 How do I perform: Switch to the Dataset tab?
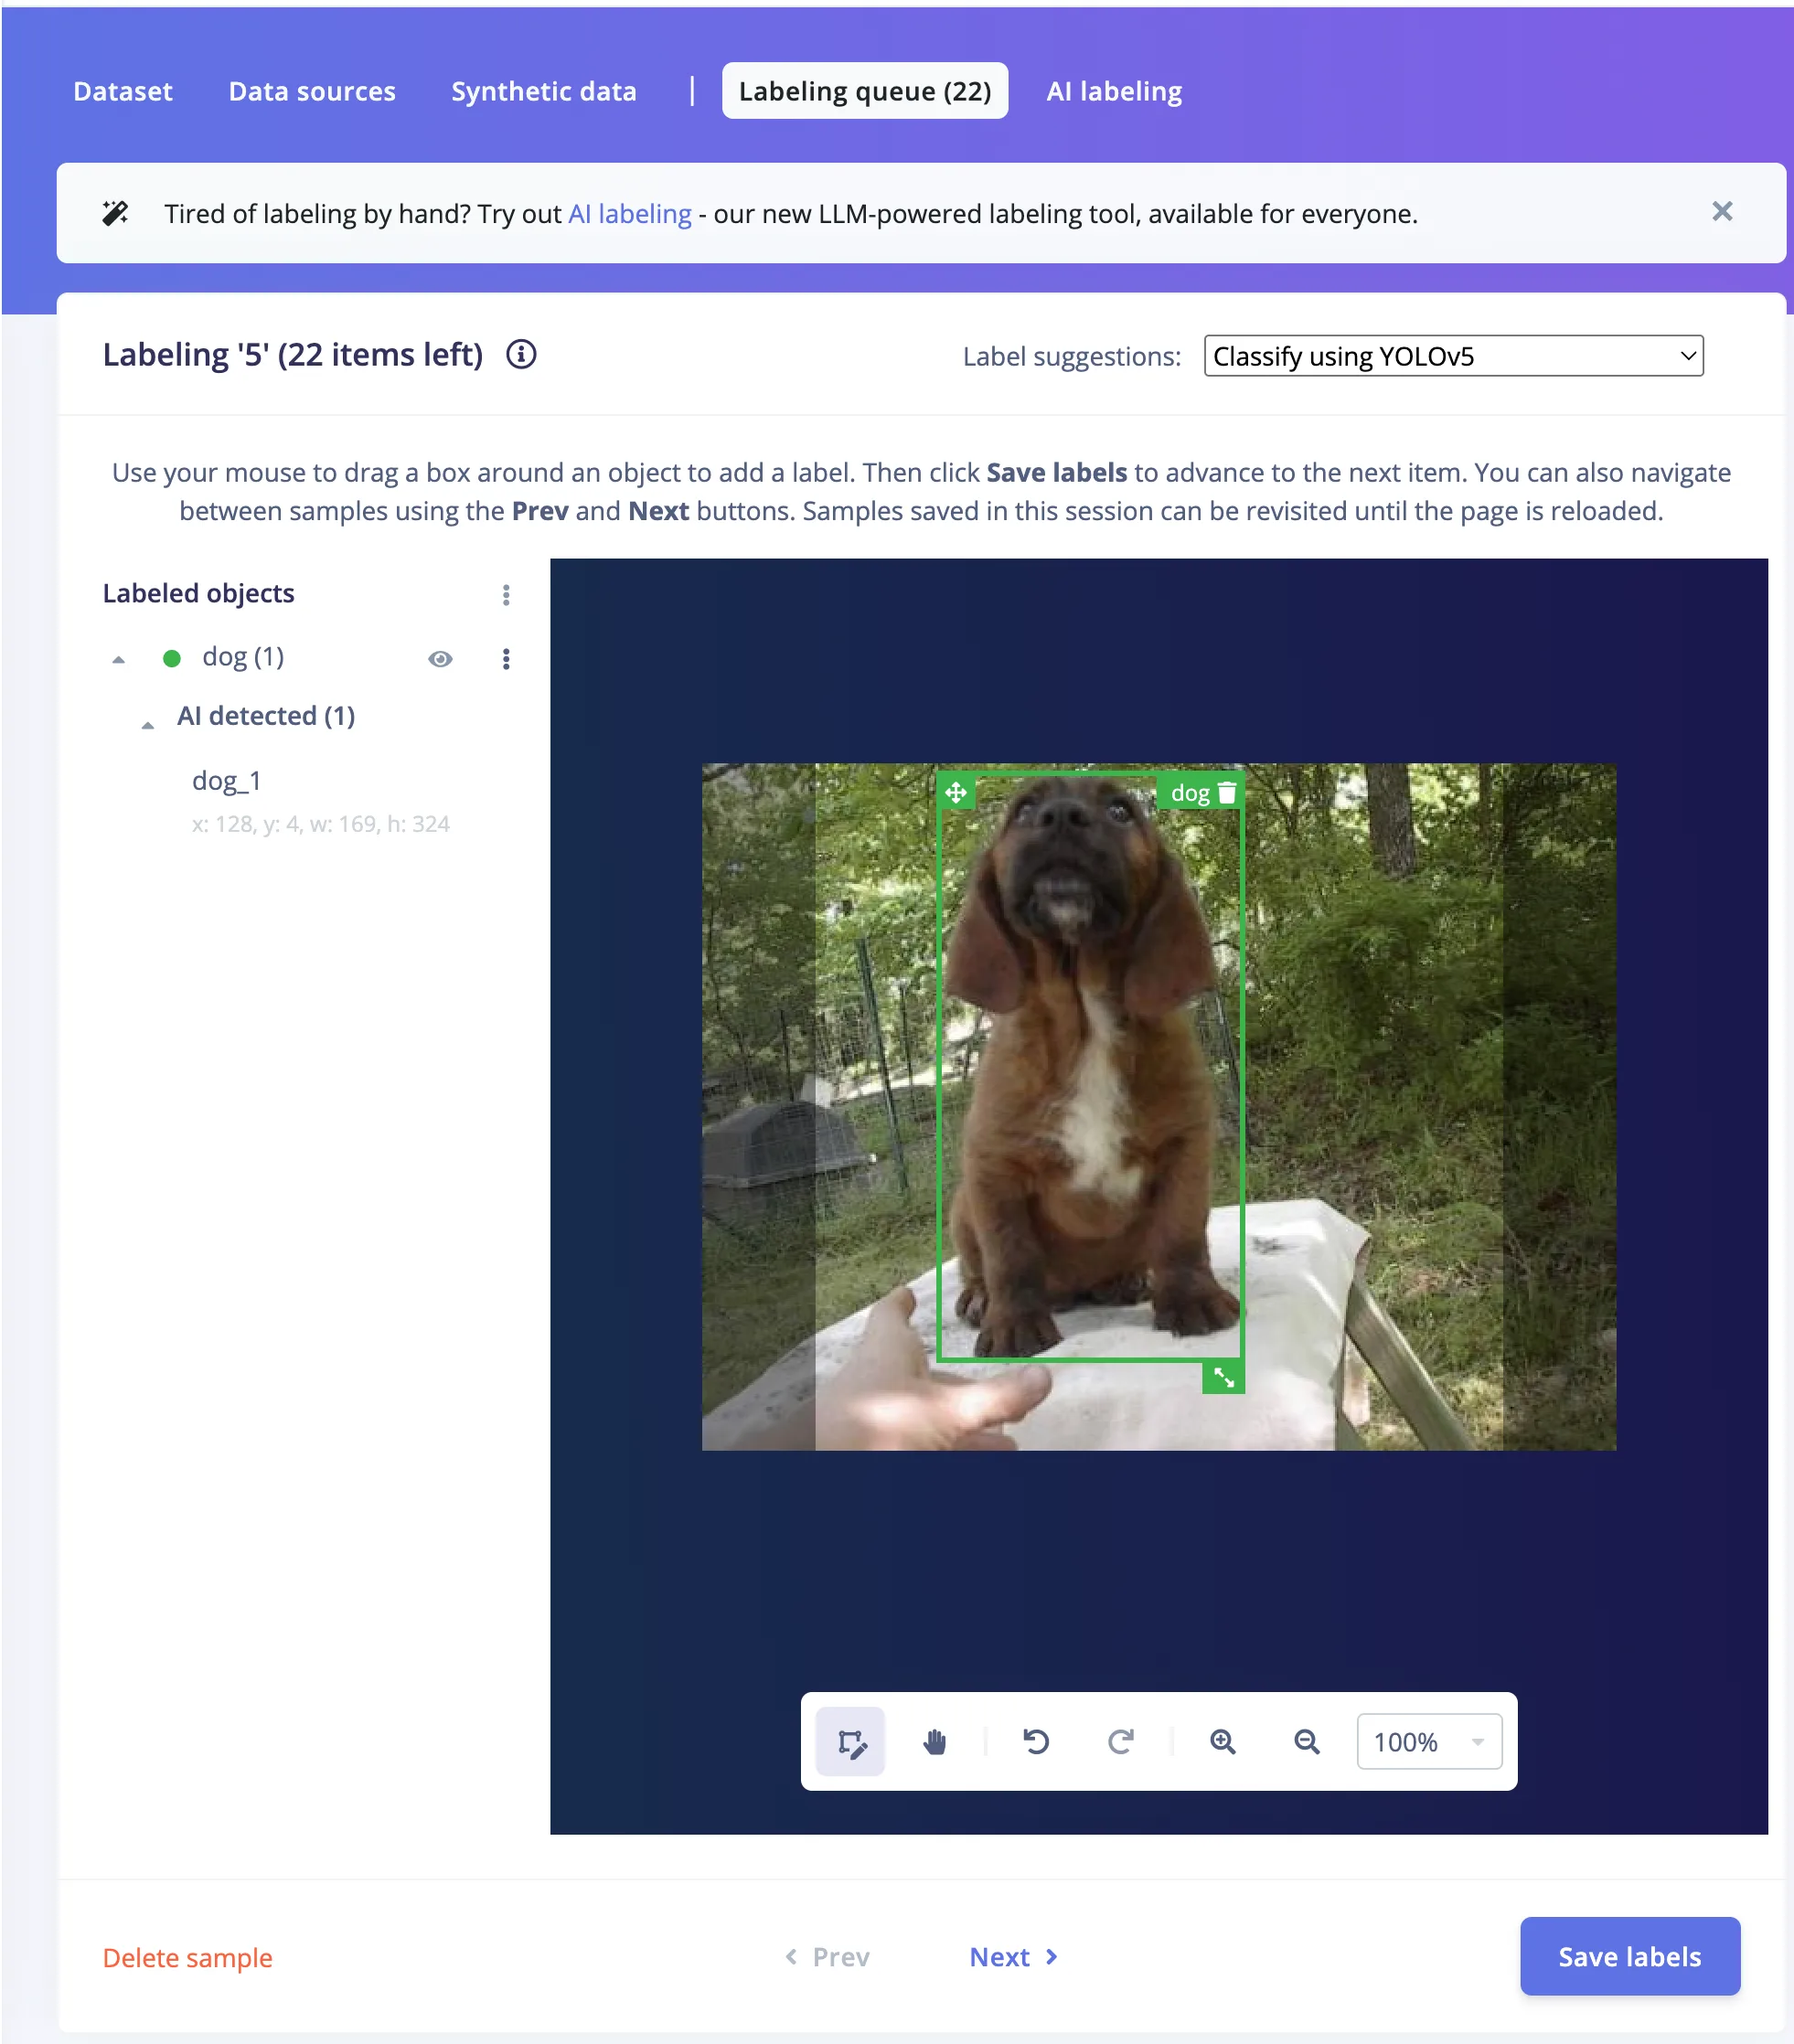click(x=123, y=91)
